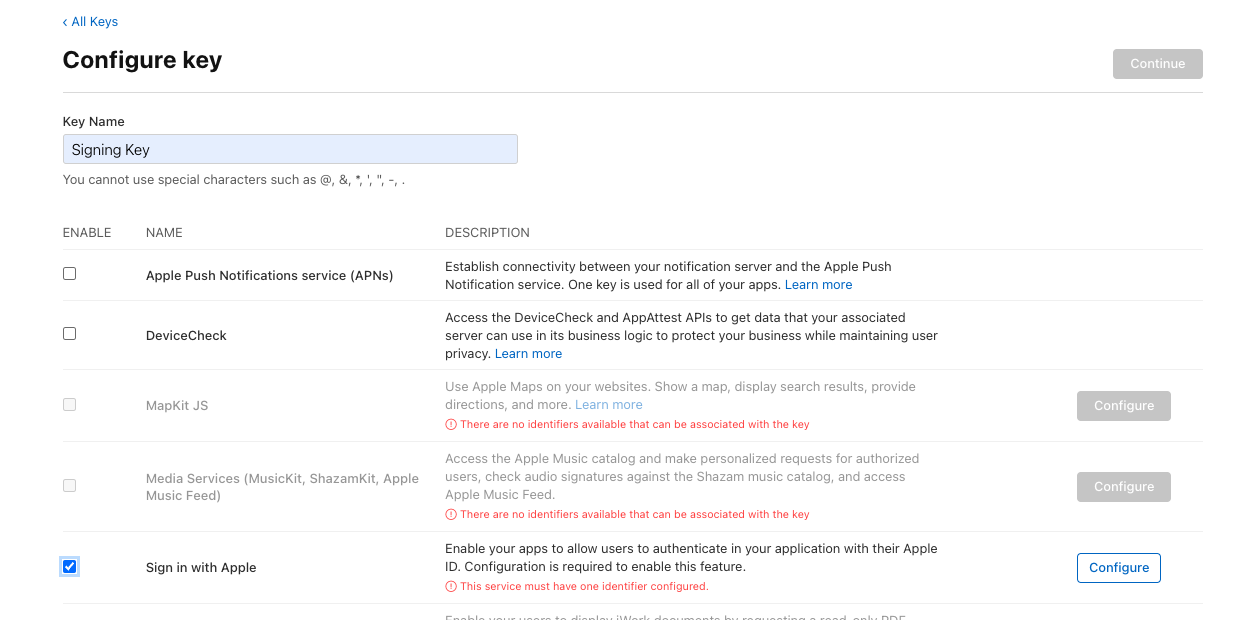The height and width of the screenshot is (620, 1253).
Task: Click the Sign in with Apple name
Action: pos(201,568)
